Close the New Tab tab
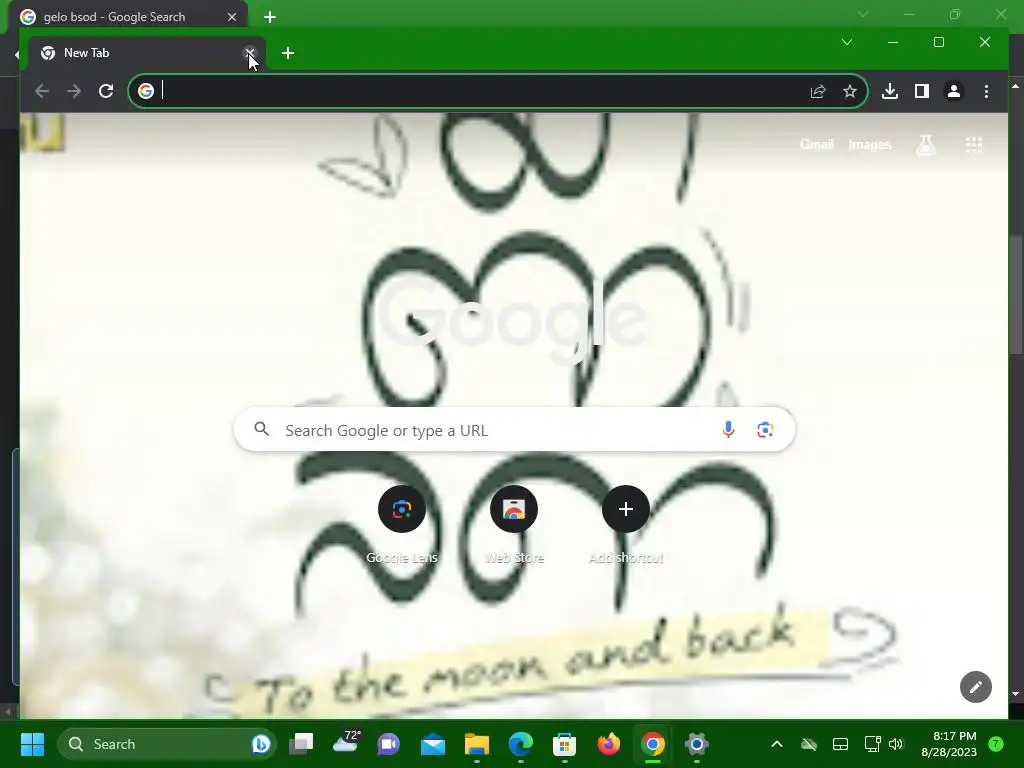 tap(249, 53)
